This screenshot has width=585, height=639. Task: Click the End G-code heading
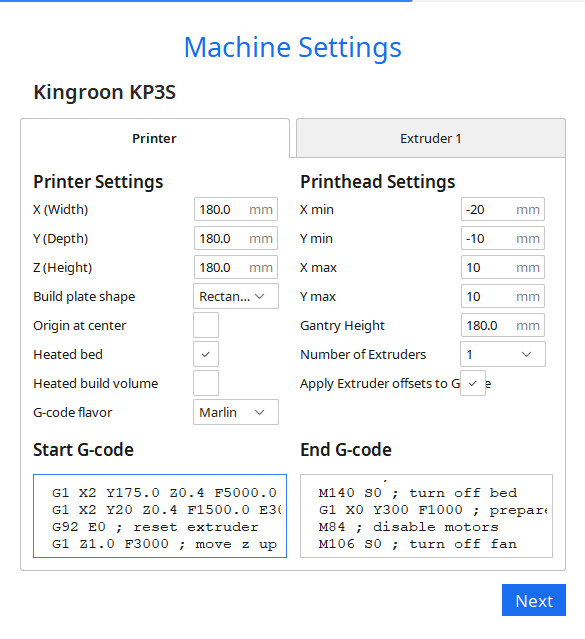346,450
